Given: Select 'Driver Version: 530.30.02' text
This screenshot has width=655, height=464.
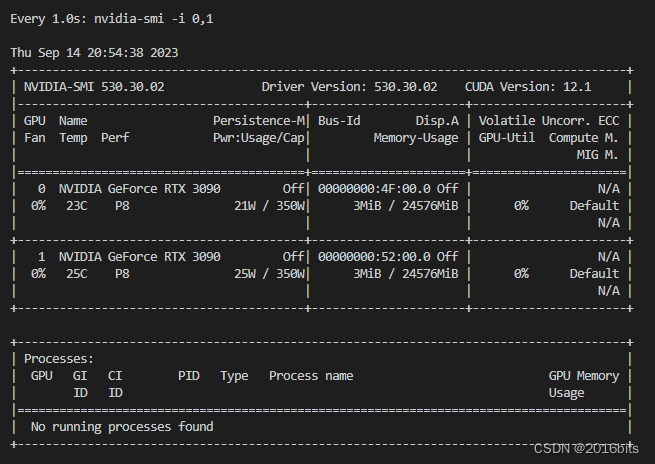Looking at the screenshot, I should pos(350,87).
